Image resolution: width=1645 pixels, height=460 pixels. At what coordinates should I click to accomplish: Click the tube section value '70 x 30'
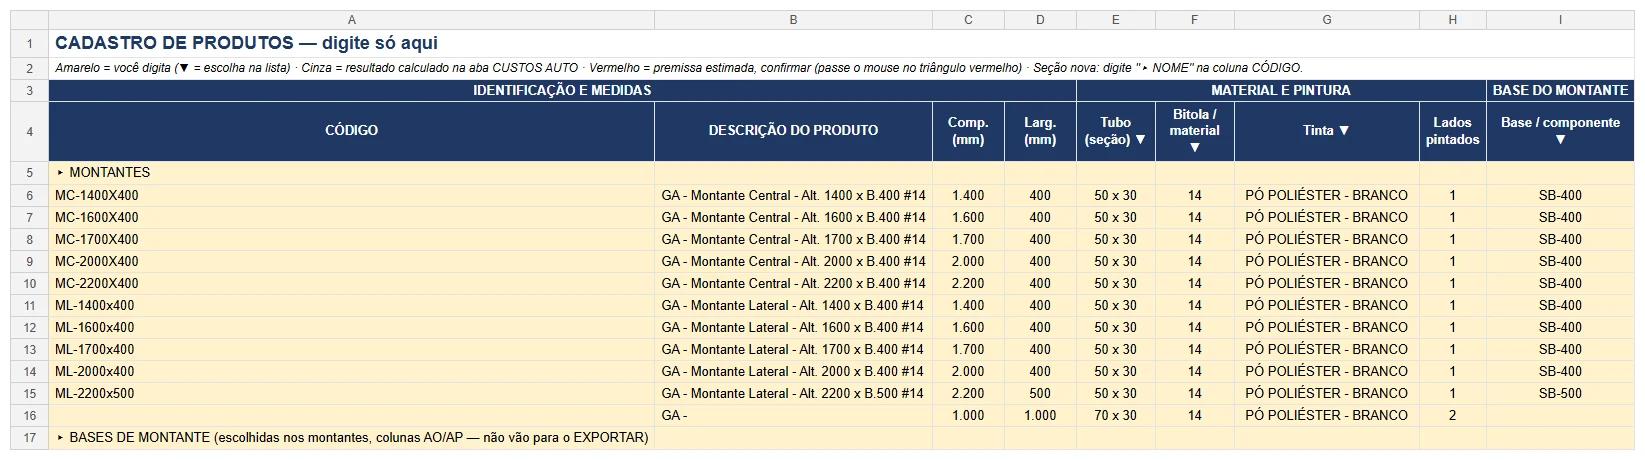pos(1115,415)
